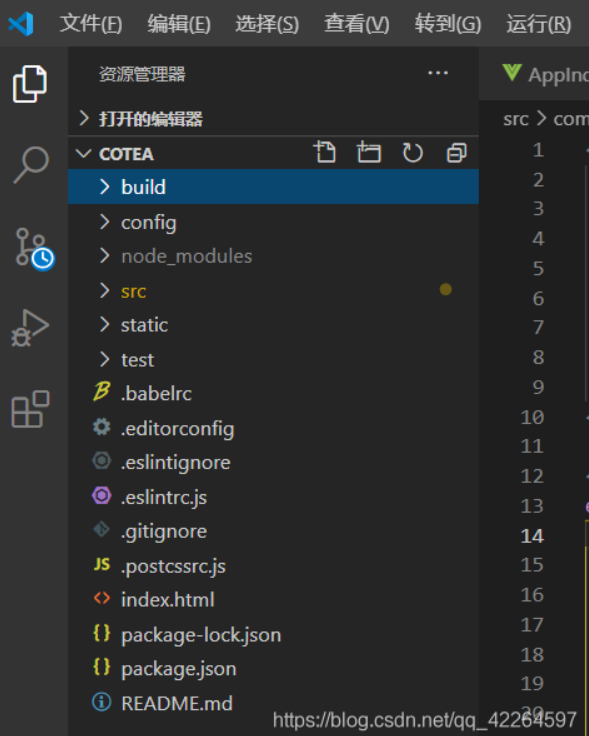
Task: Open the Explorer view in activity bar
Action: tap(30, 84)
